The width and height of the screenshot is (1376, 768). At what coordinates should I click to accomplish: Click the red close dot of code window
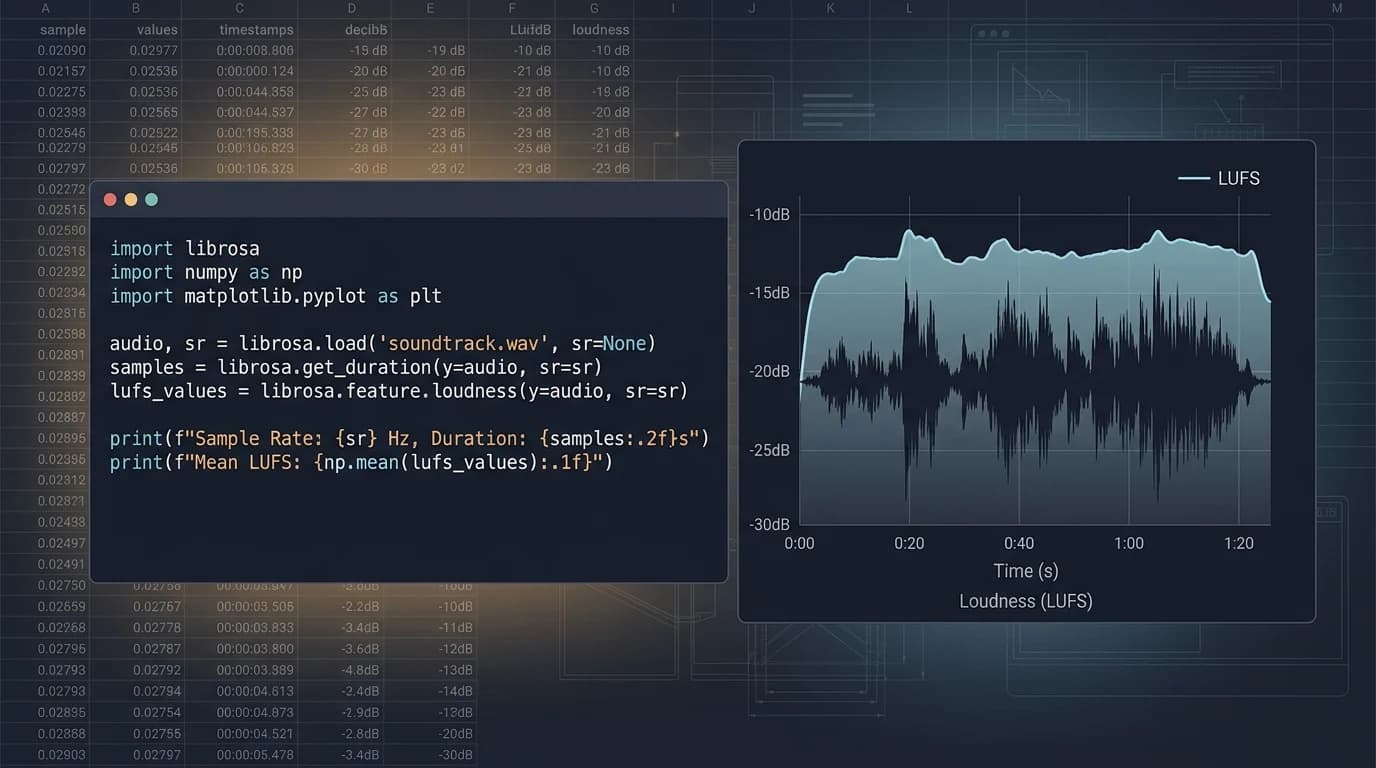[x=110, y=200]
